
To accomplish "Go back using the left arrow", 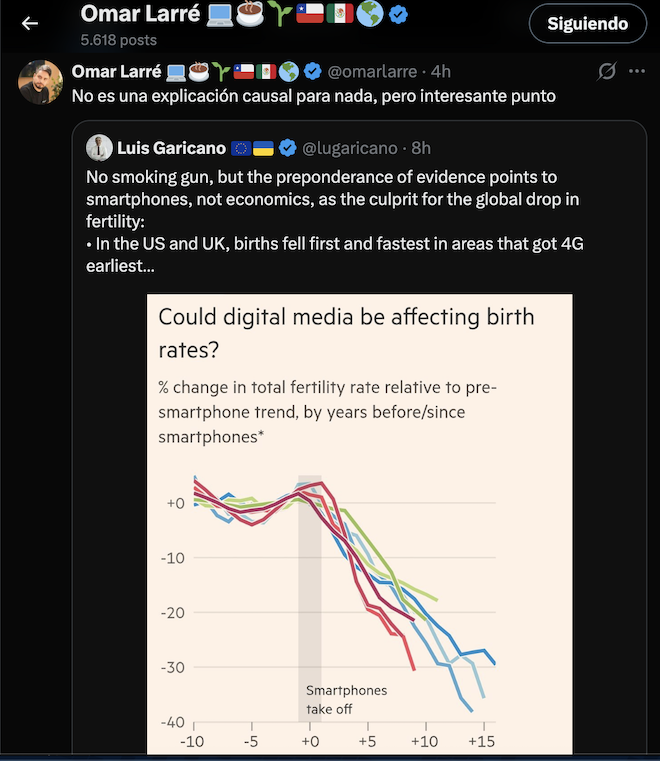I will tap(30, 23).
